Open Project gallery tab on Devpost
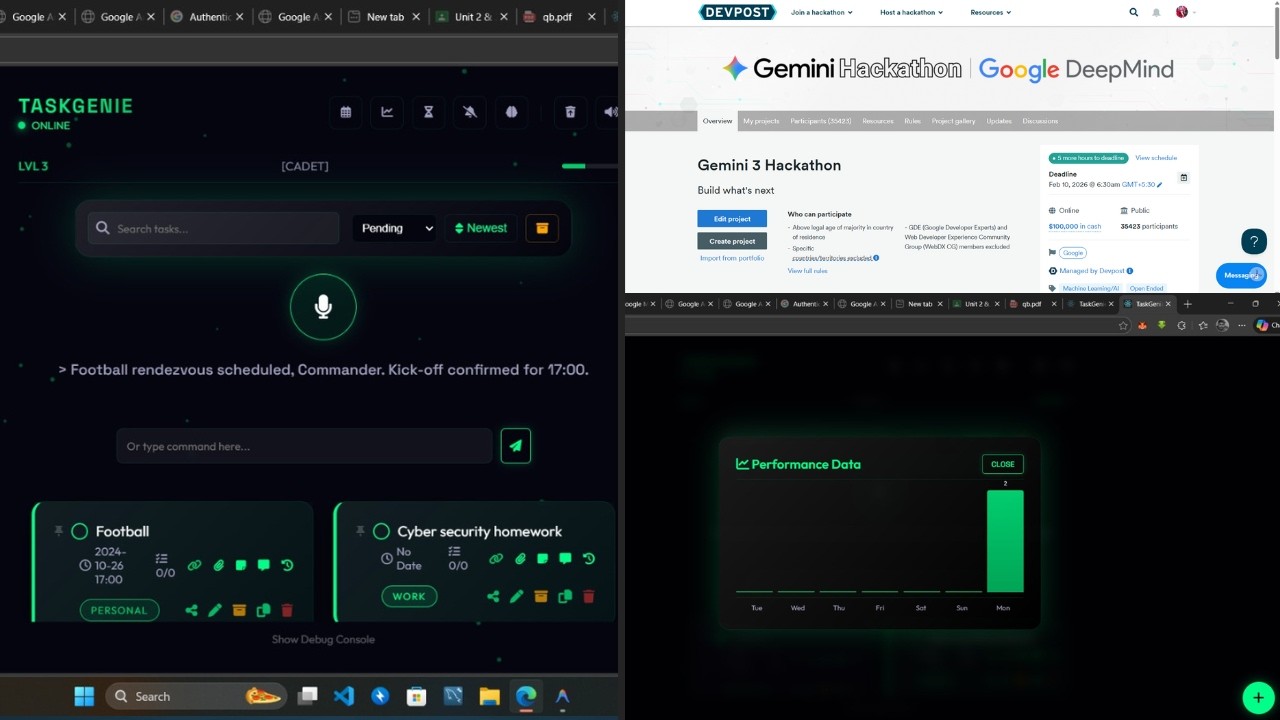This screenshot has width=1280, height=720. [953, 121]
